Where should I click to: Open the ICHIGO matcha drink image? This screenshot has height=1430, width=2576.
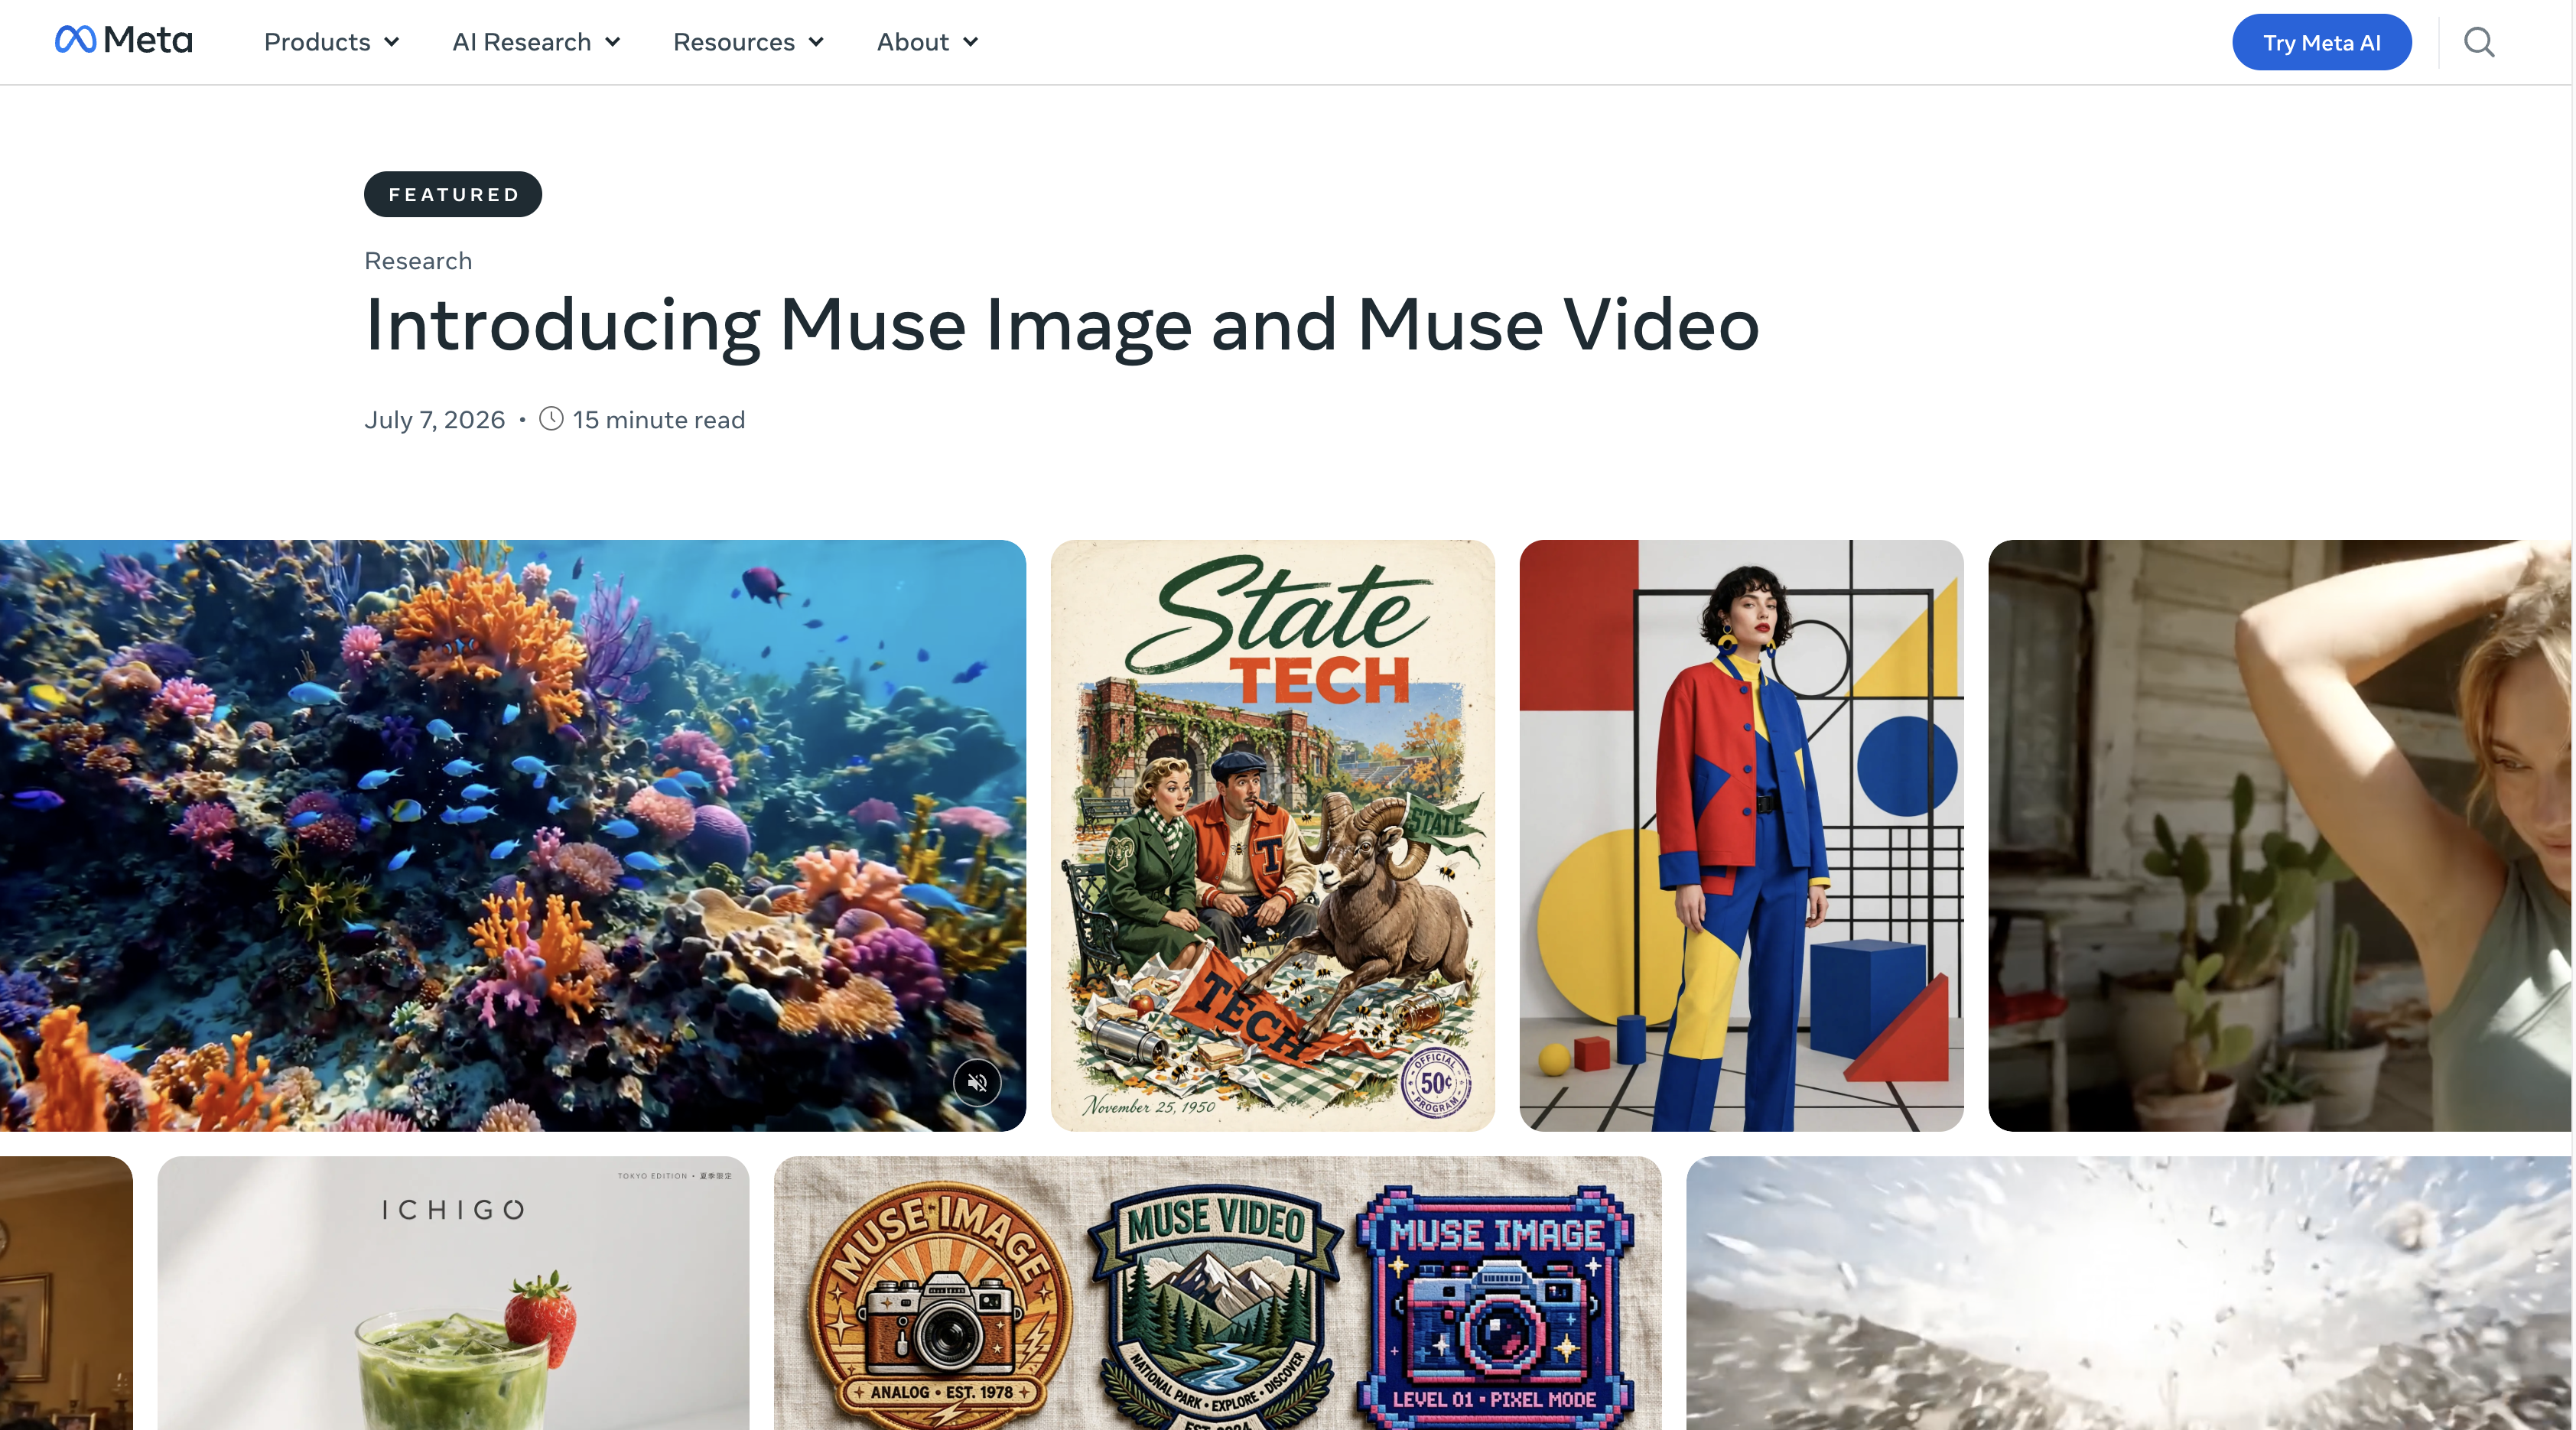[x=453, y=1293]
